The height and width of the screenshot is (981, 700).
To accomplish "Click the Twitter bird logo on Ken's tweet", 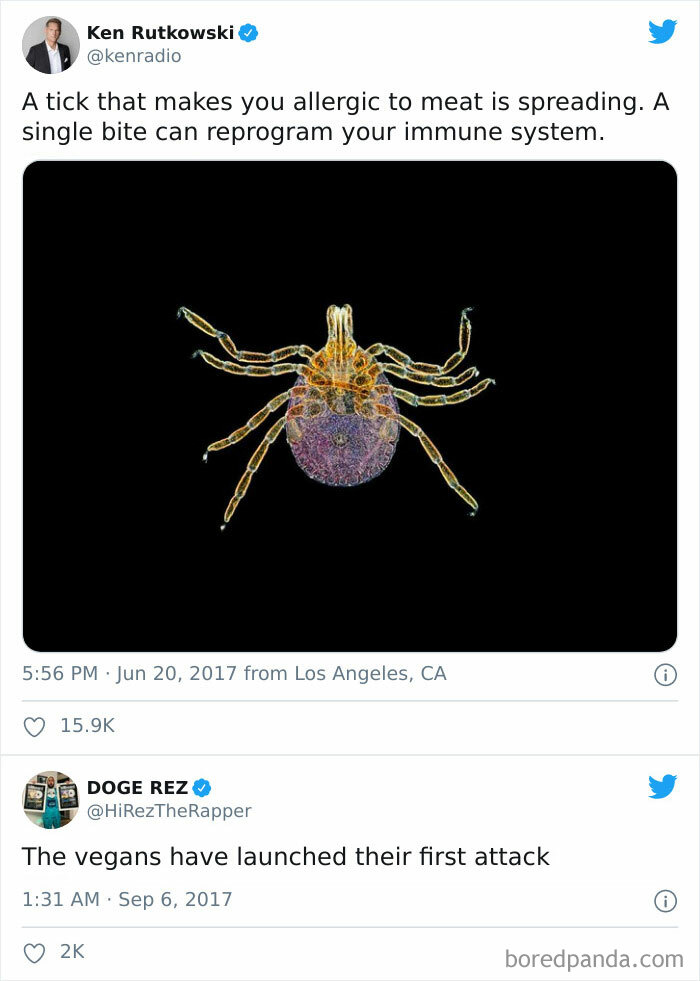I will click(x=663, y=33).
